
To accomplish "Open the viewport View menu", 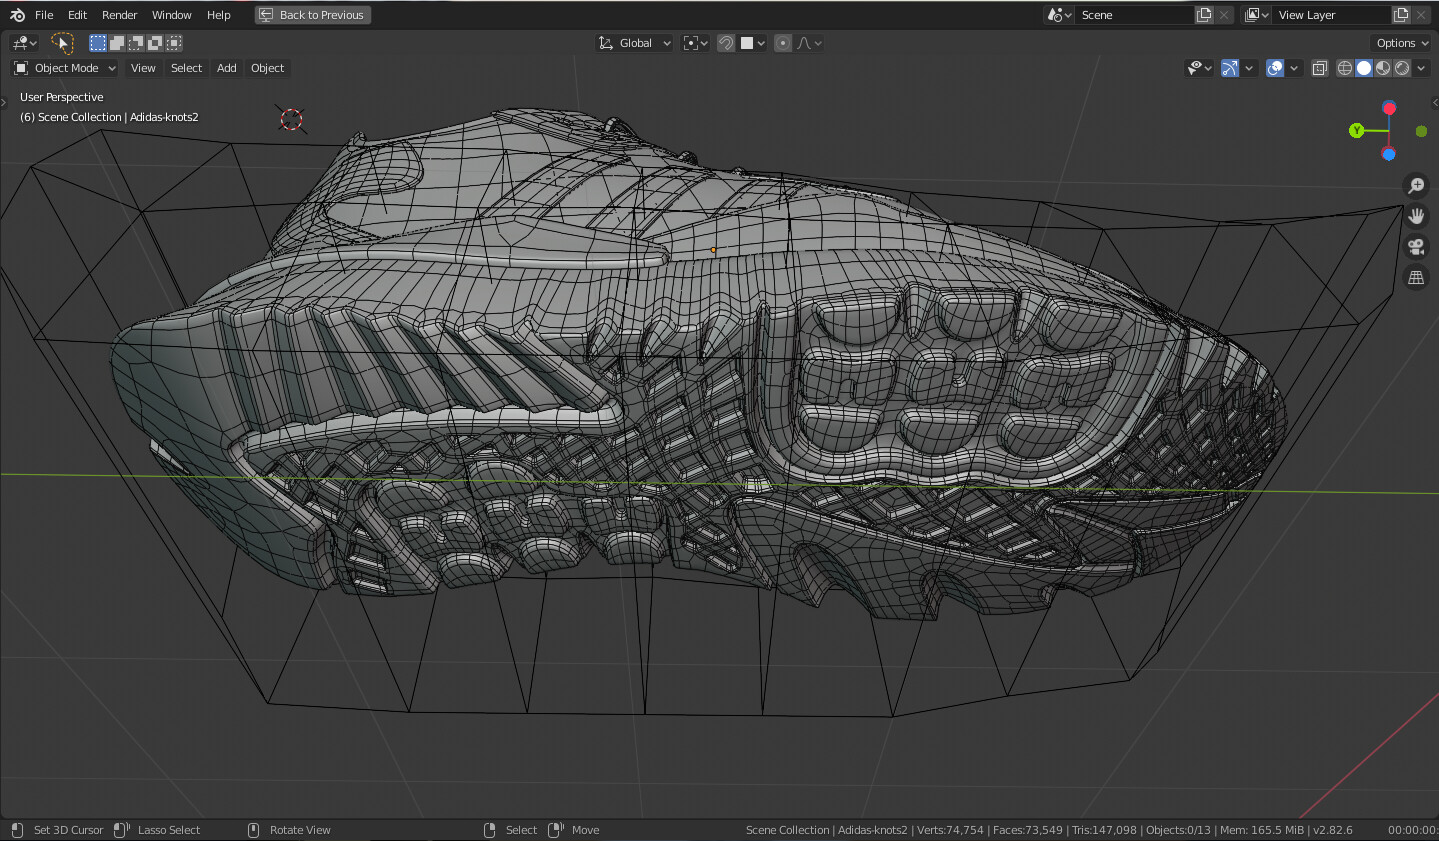I will [x=143, y=68].
